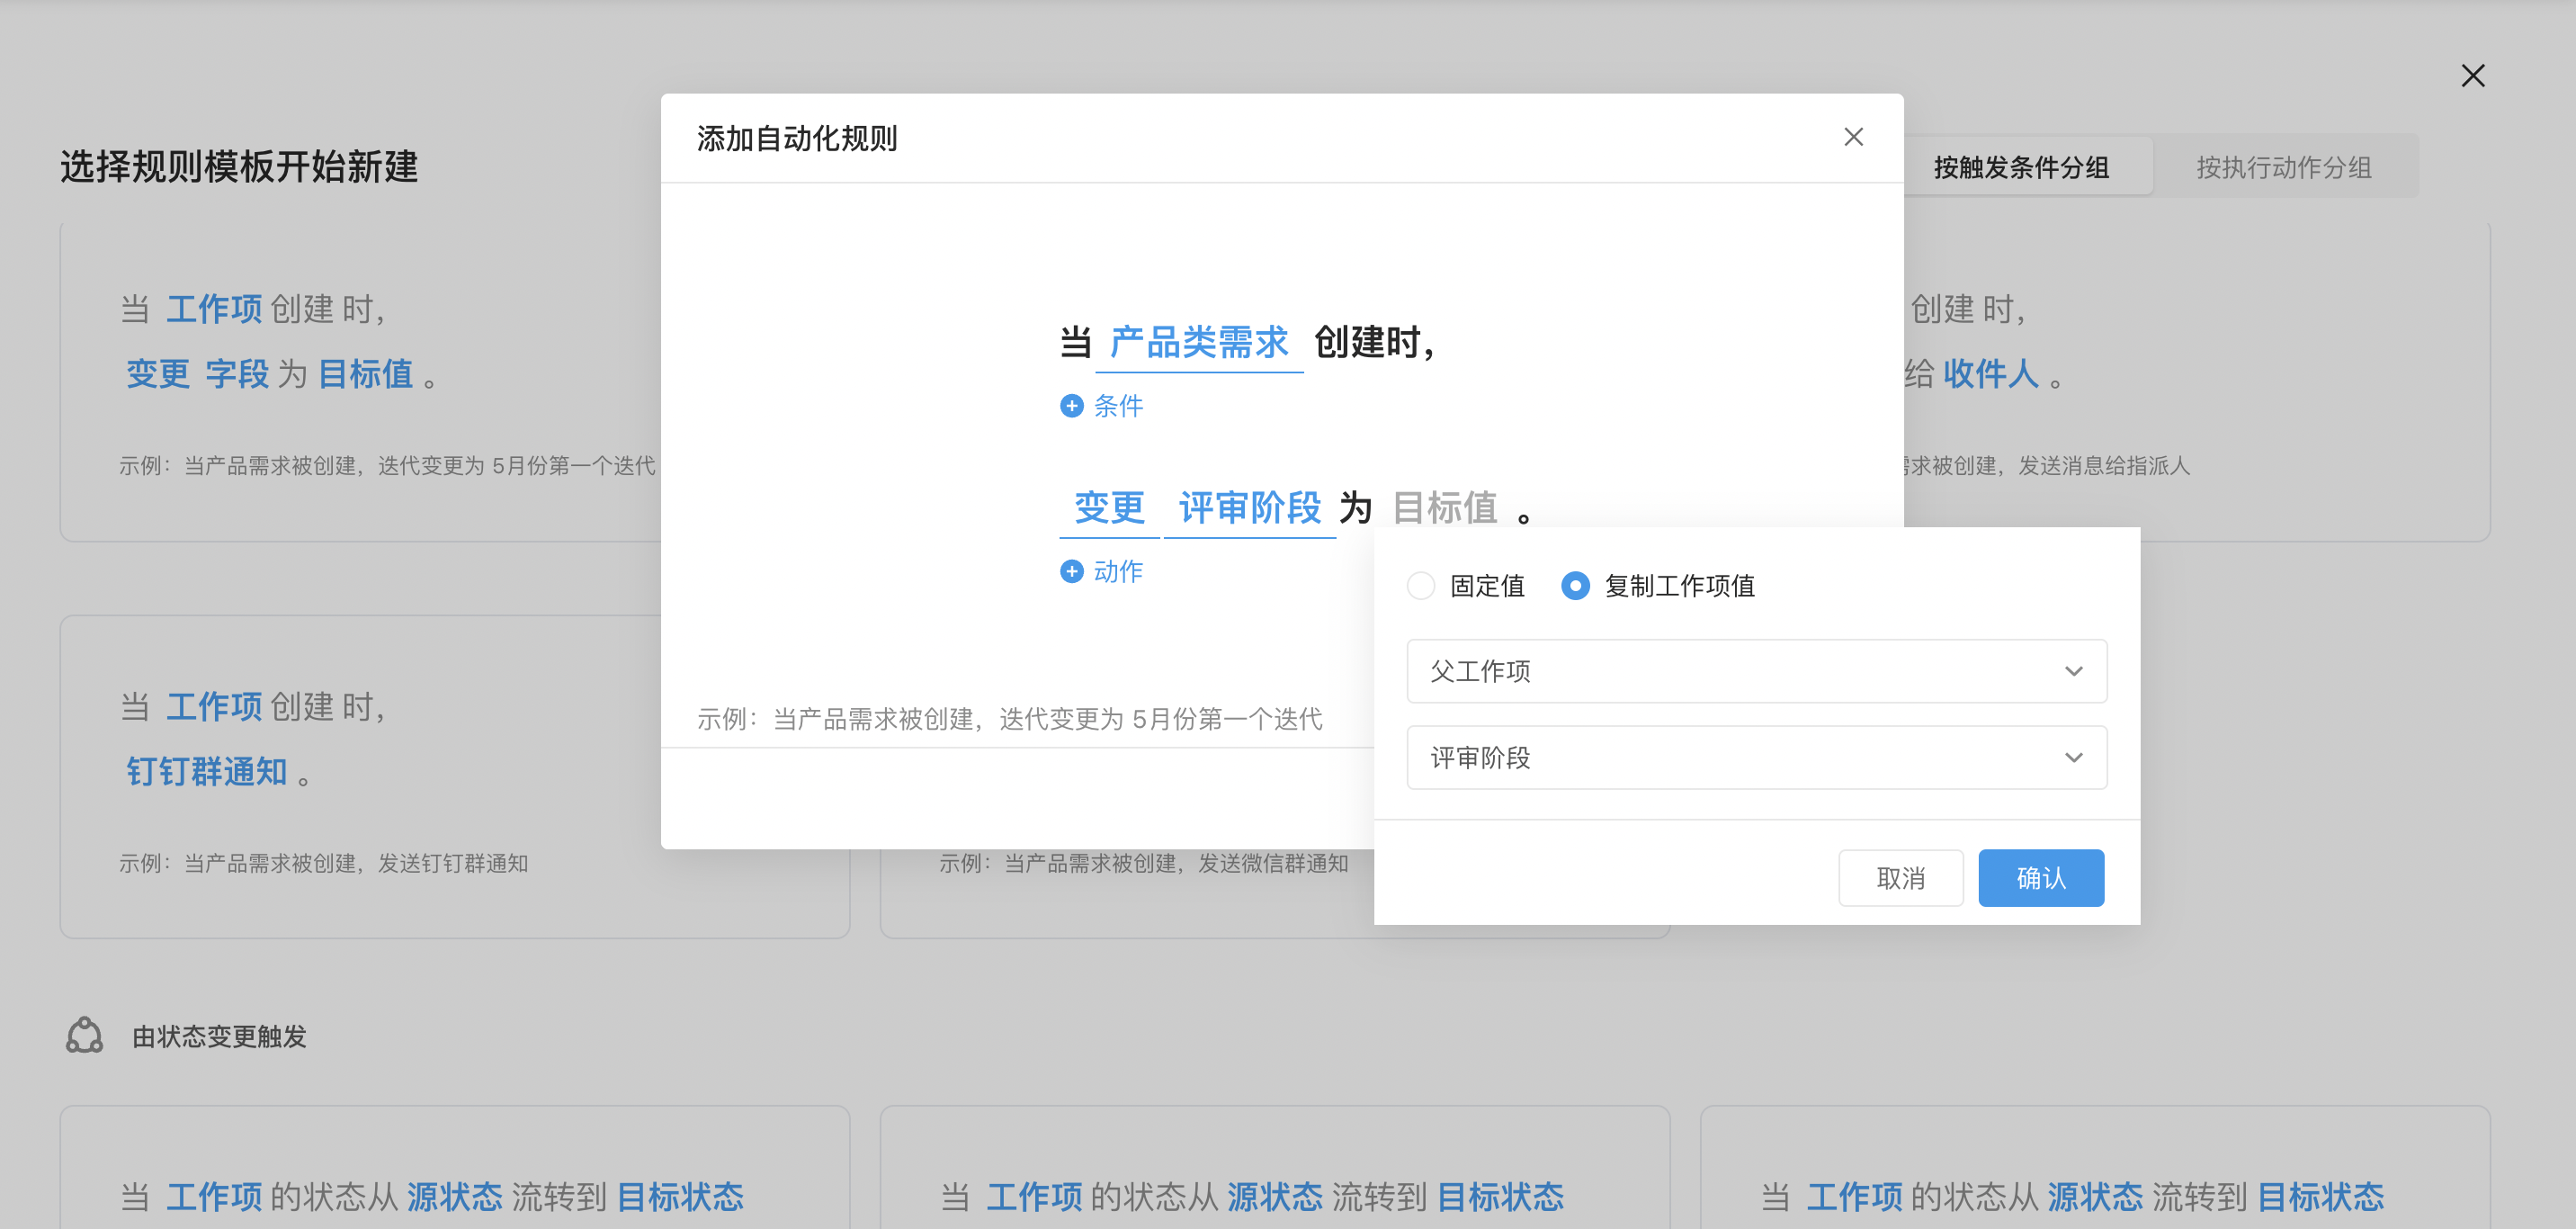Click the 确认 button
Screen dimensions: 2576x1229
tap(2040, 878)
